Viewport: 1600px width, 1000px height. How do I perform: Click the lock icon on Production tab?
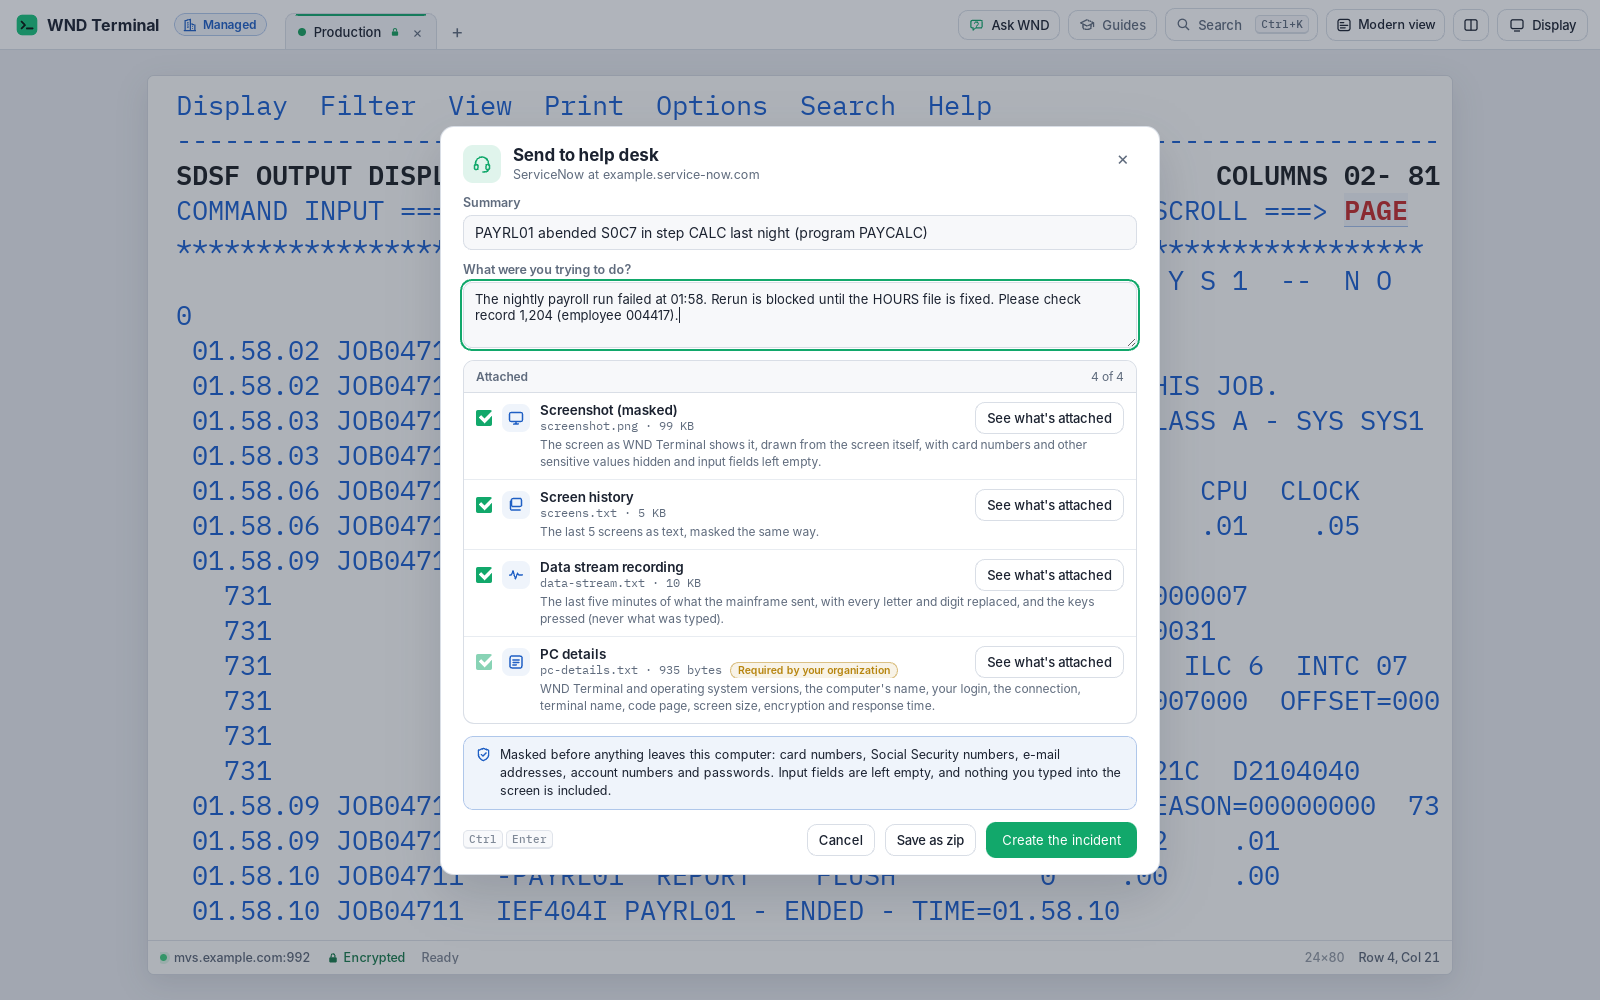tap(395, 32)
